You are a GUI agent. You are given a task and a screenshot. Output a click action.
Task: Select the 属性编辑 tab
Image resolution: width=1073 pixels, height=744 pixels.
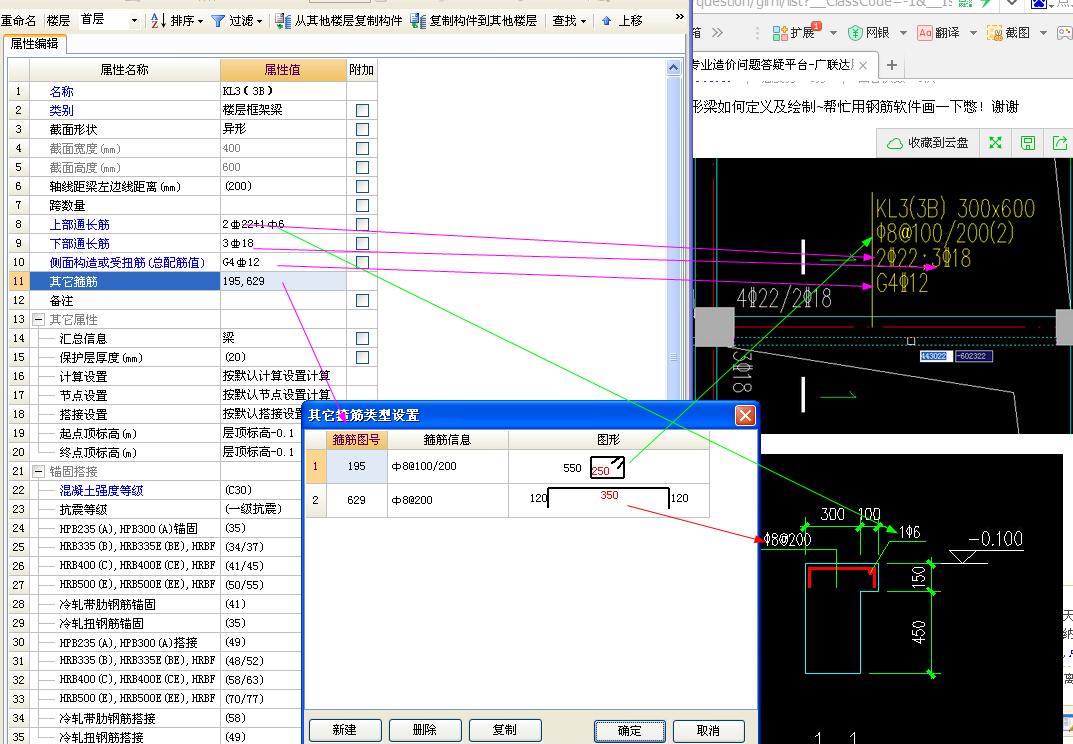click(34, 44)
